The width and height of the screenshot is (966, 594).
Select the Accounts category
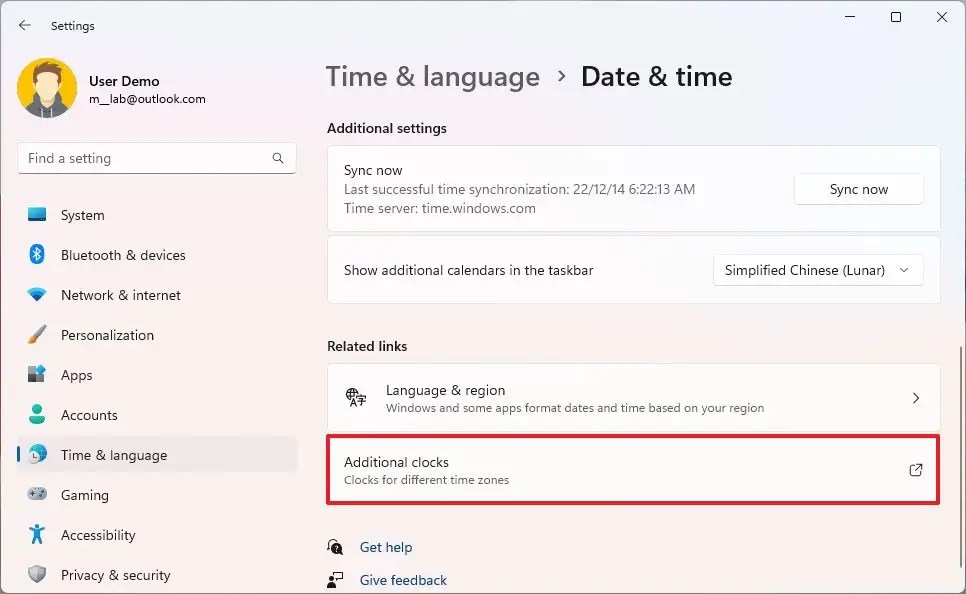tap(157, 415)
